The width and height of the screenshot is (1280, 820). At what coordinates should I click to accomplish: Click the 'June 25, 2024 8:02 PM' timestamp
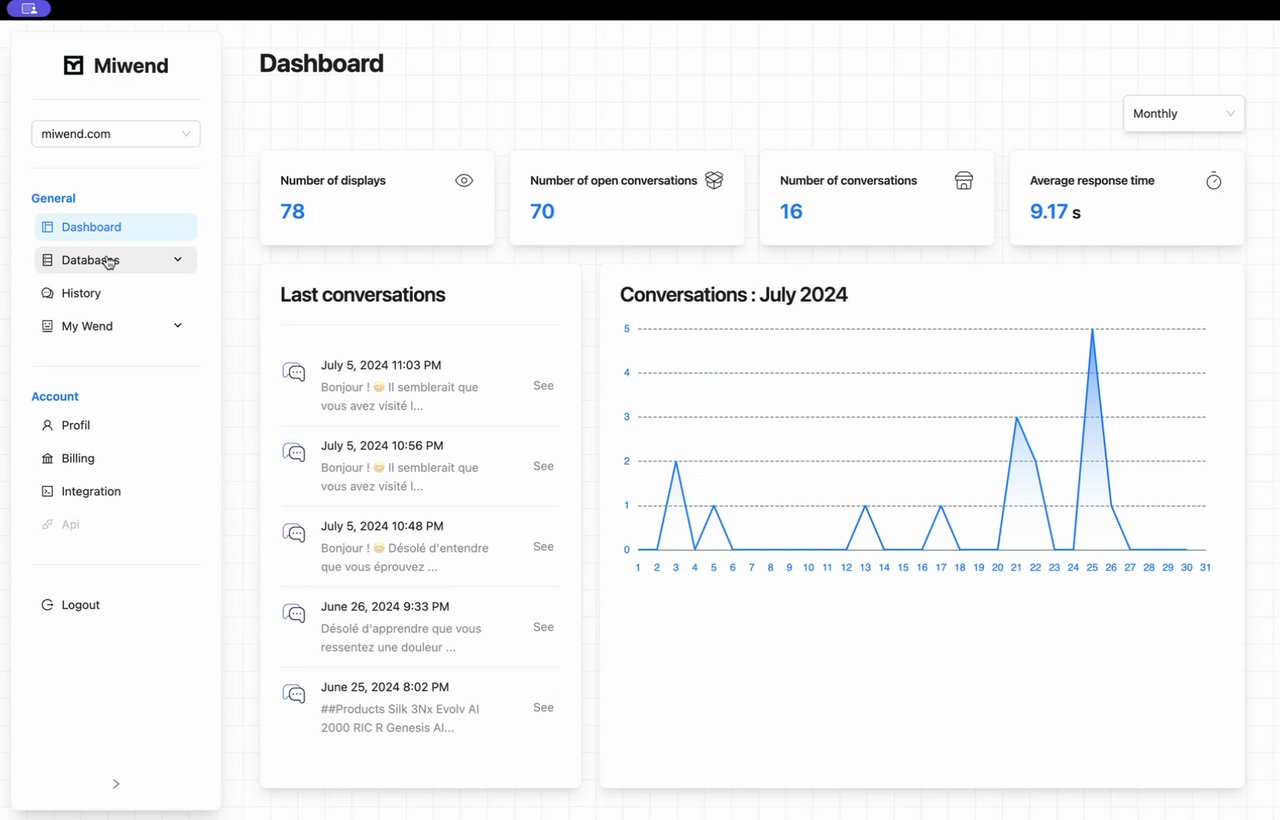[x=385, y=687]
